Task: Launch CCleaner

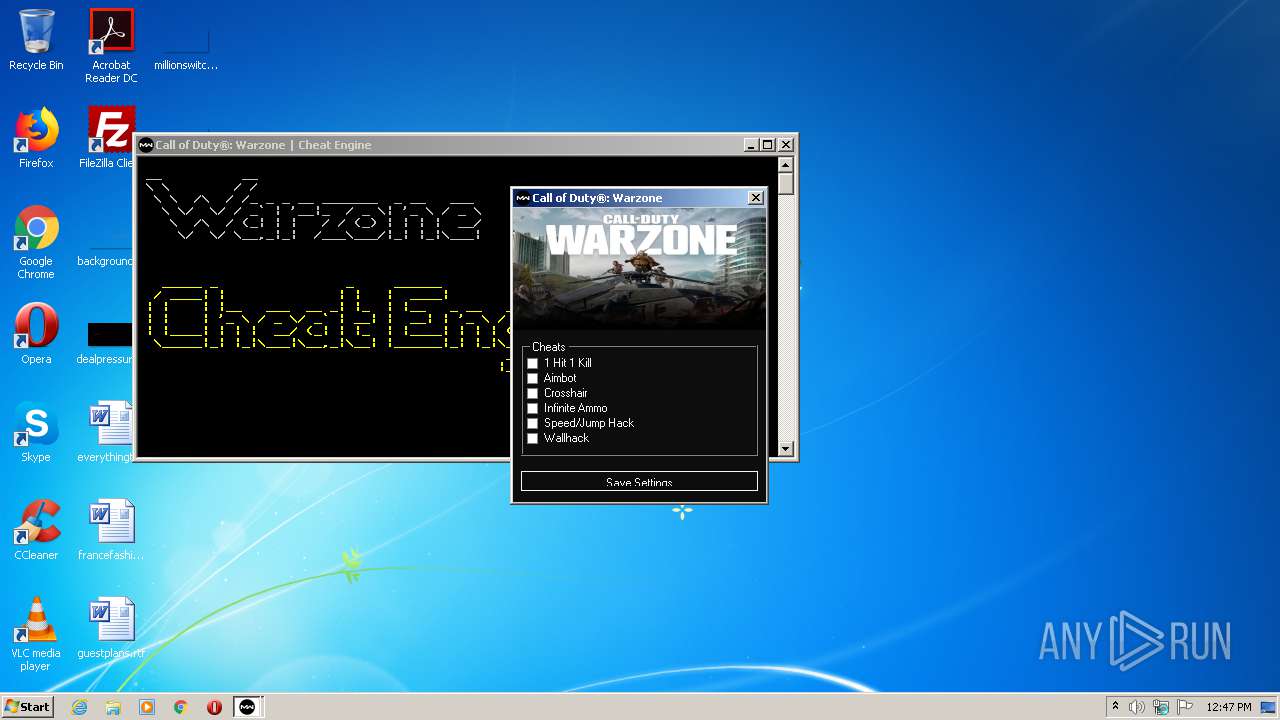Action: pyautogui.click(x=36, y=520)
